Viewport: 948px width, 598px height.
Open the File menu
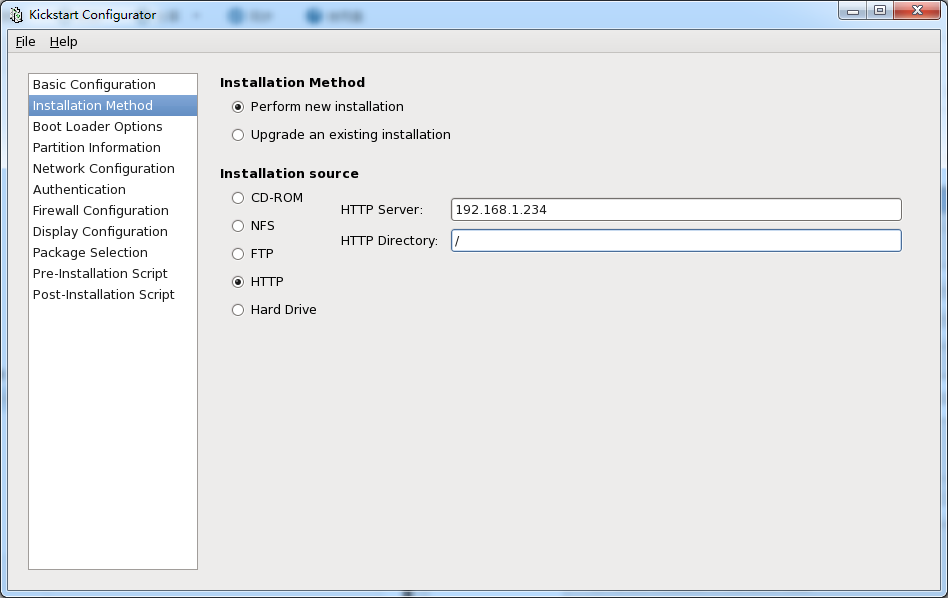click(x=25, y=42)
